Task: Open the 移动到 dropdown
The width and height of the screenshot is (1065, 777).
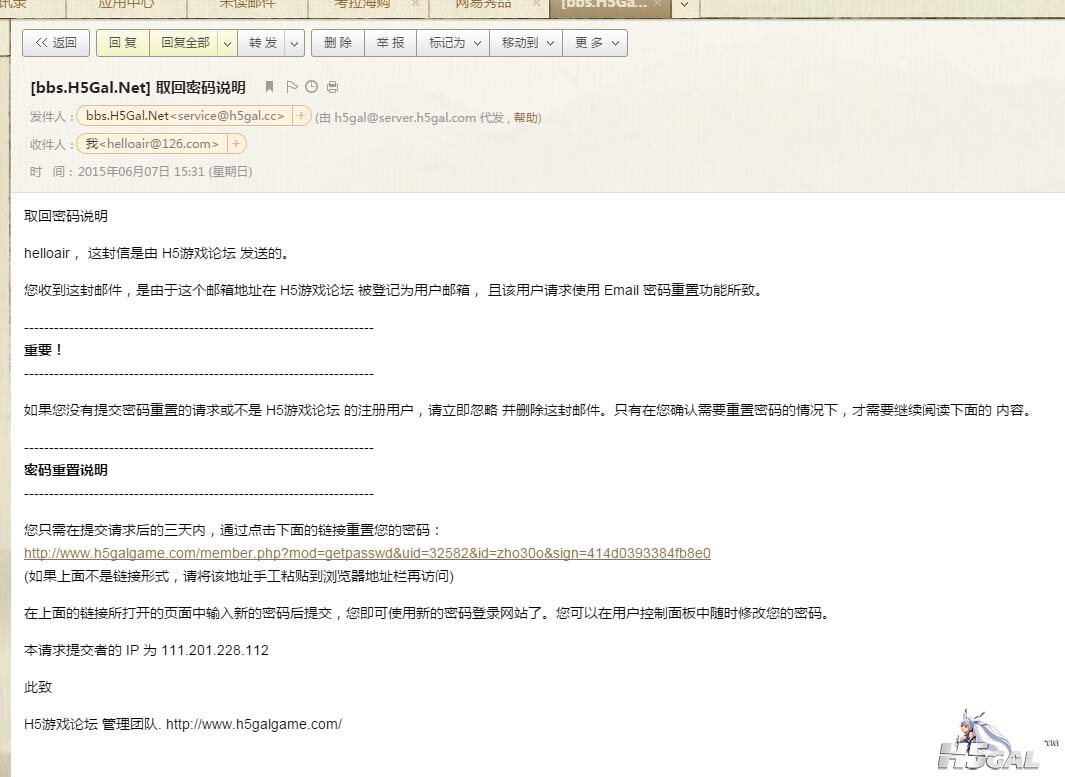Action: (x=526, y=43)
